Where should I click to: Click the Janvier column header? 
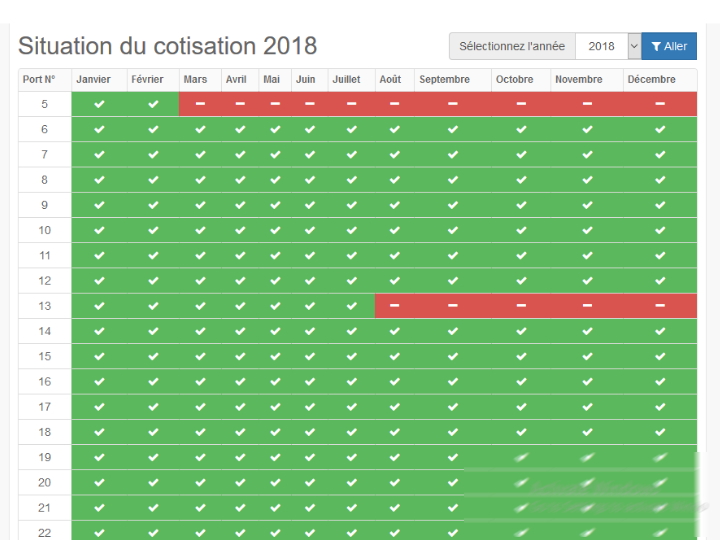pos(94,79)
